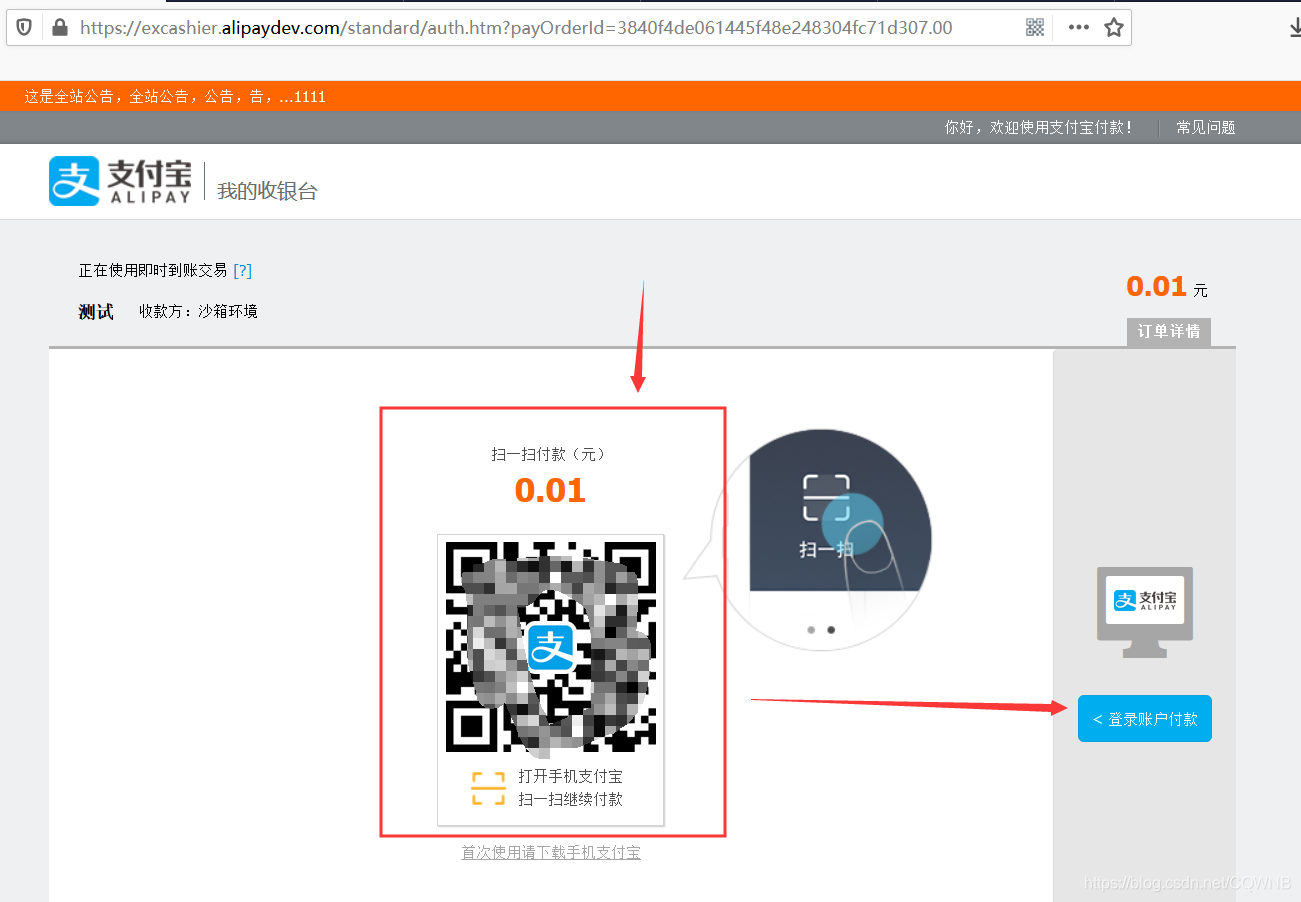Click the 扫一扫付款（元） label

point(551,454)
